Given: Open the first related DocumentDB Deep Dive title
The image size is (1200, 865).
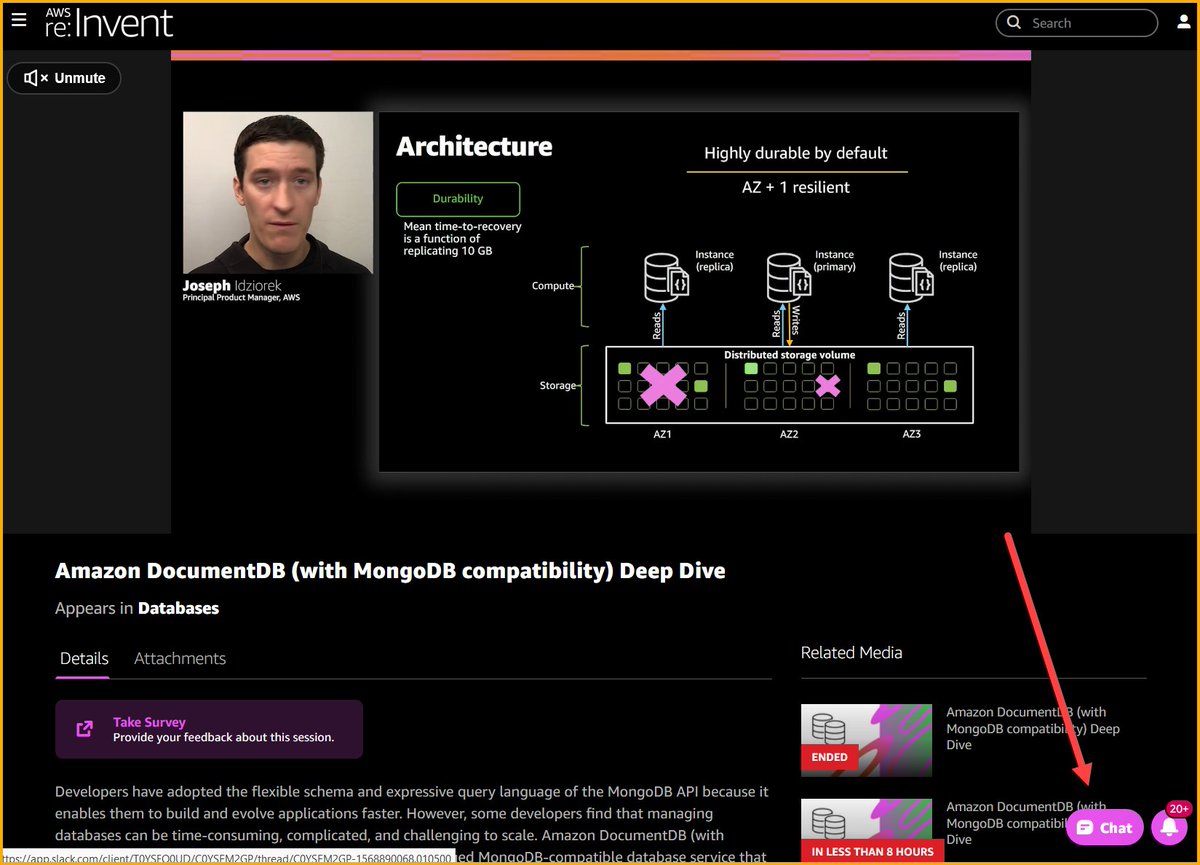Looking at the screenshot, I should click(x=1033, y=728).
